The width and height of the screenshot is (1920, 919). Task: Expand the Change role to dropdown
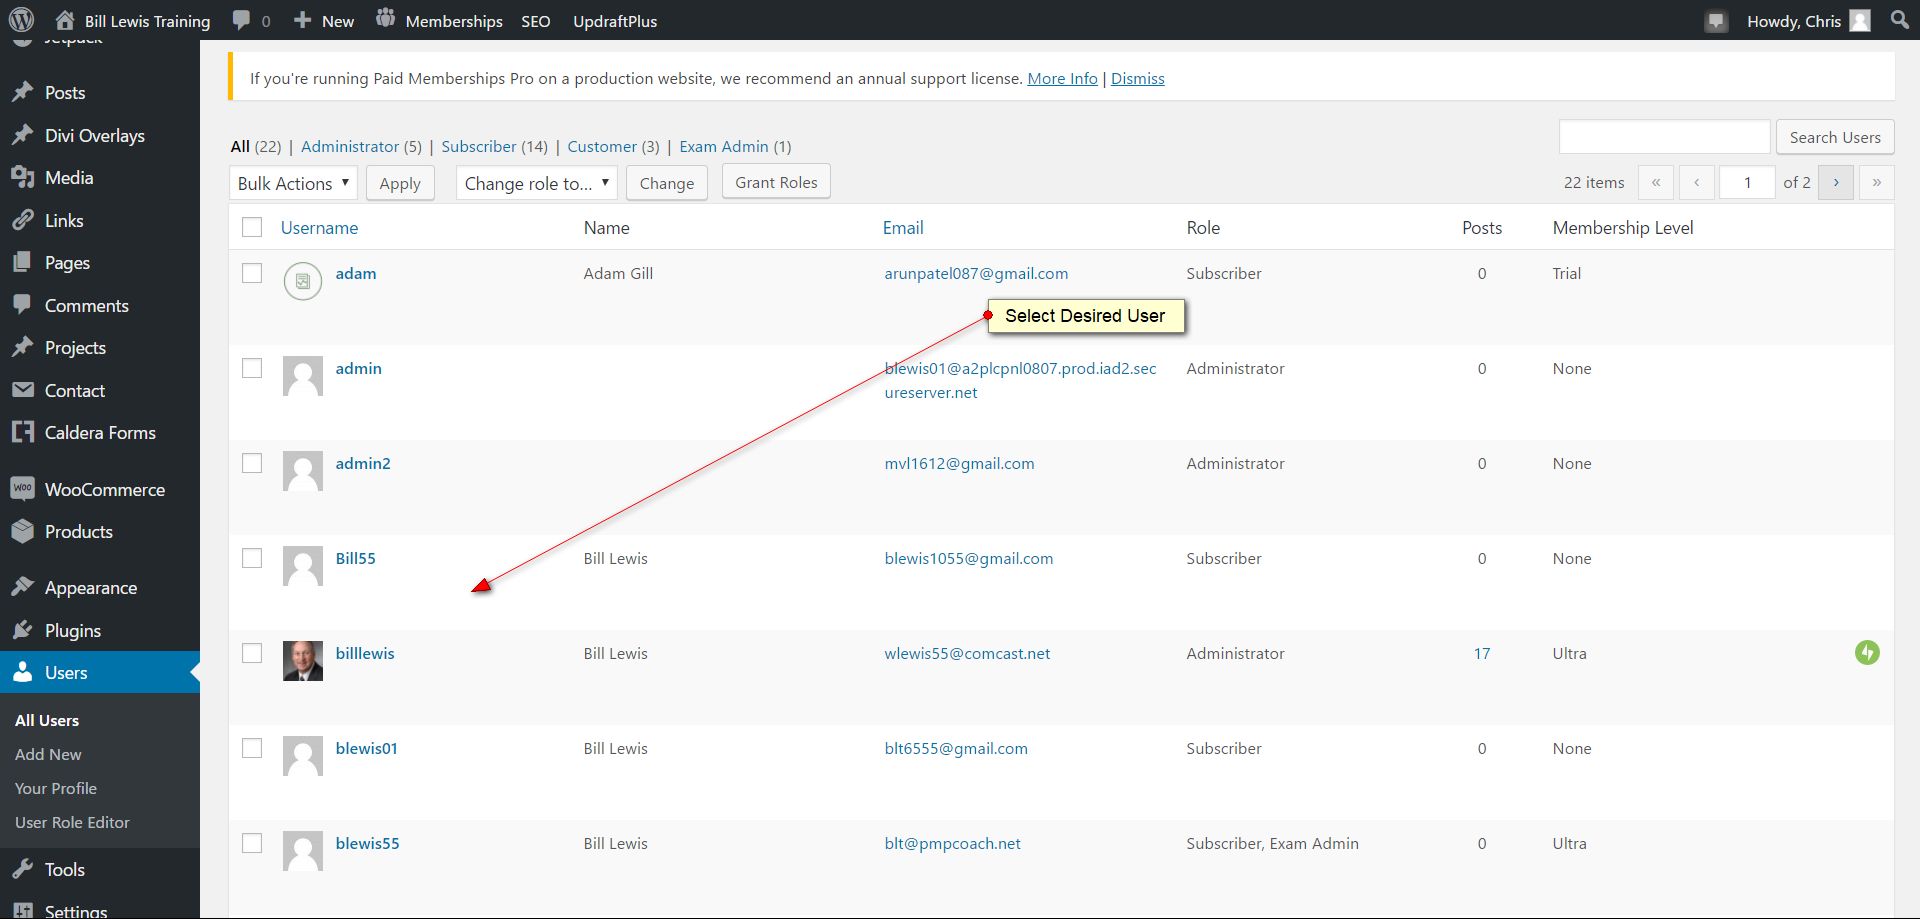coord(536,183)
